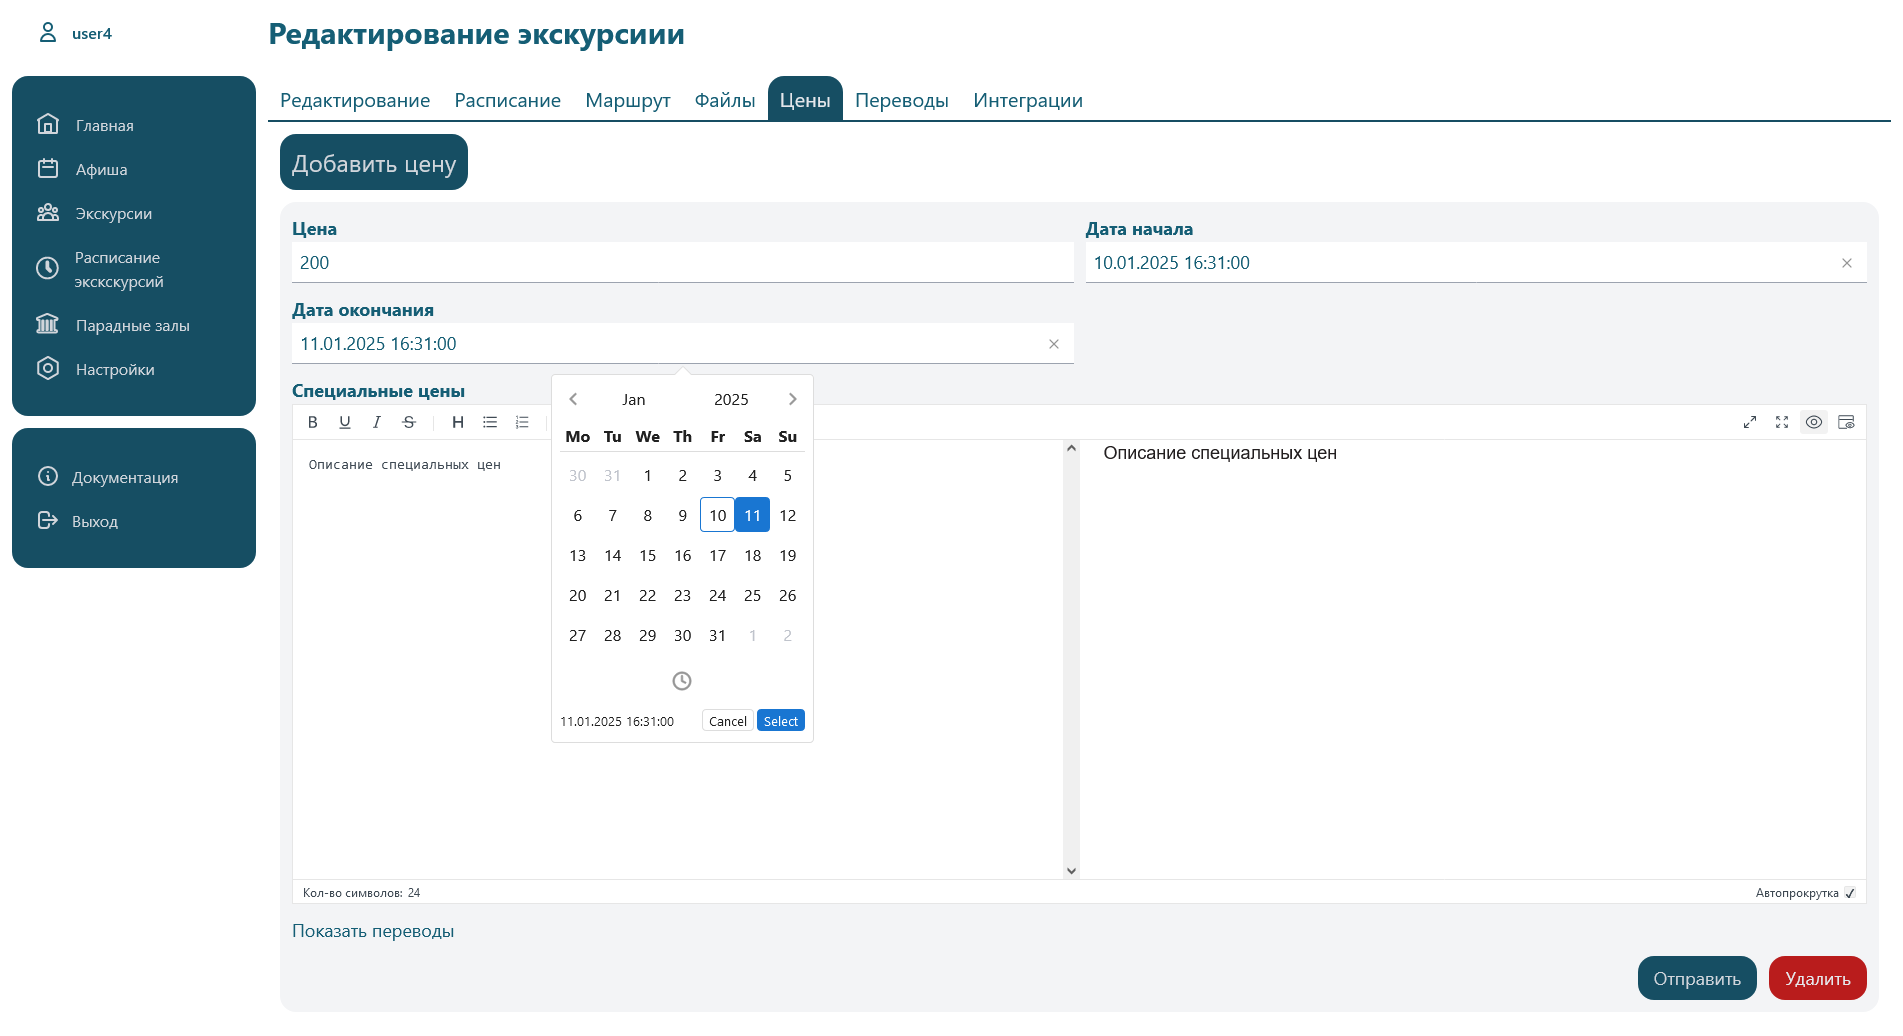The width and height of the screenshot is (1903, 1036).
Task: Open the Jan month selector
Action: [x=634, y=399]
